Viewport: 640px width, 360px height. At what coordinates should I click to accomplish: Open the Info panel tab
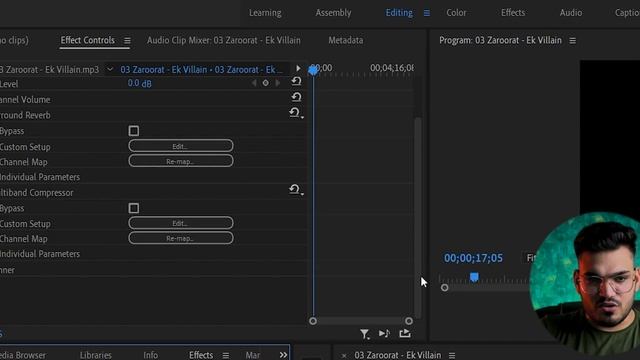pos(151,355)
